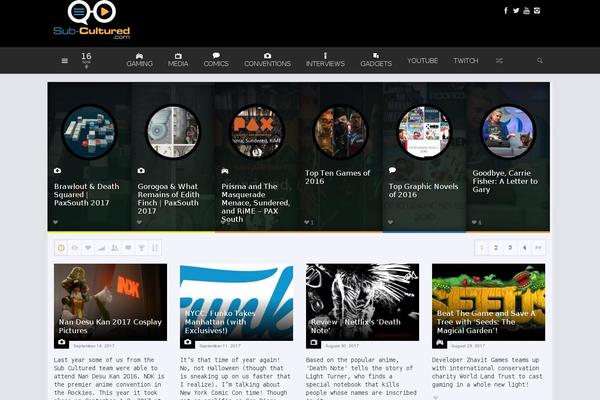Click camera icon under Funko card

tap(188, 342)
